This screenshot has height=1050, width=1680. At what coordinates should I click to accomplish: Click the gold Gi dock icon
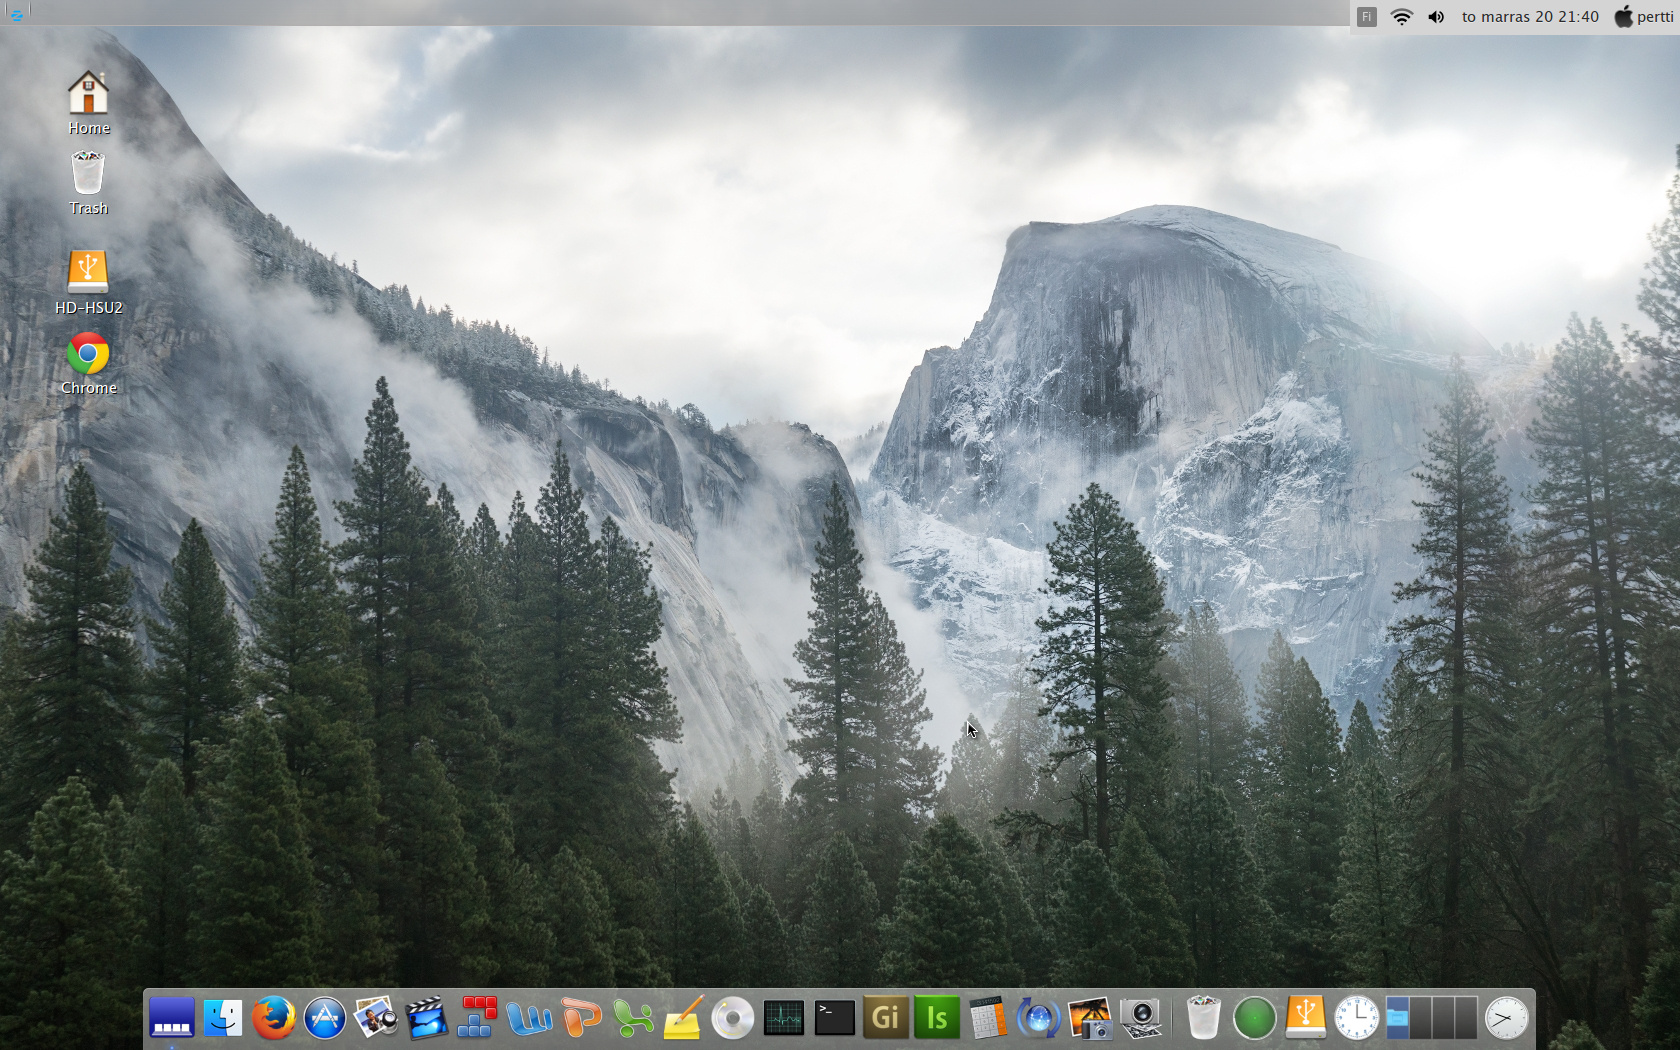click(x=885, y=1018)
